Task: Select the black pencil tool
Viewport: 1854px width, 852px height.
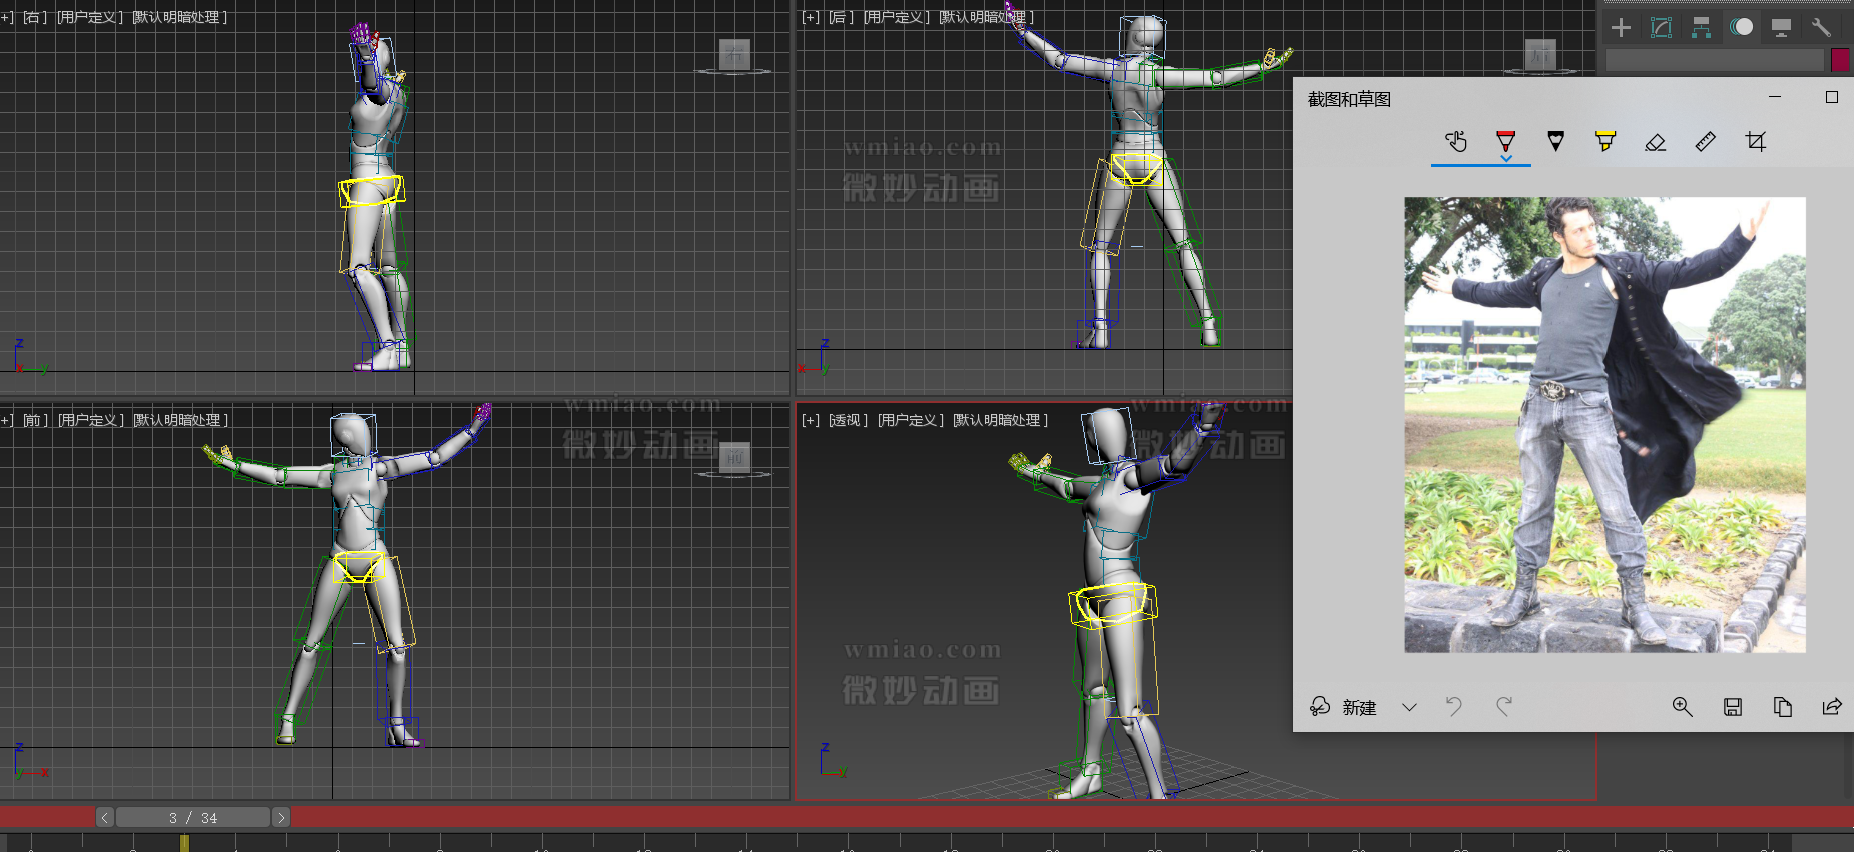Action: coord(1555,142)
